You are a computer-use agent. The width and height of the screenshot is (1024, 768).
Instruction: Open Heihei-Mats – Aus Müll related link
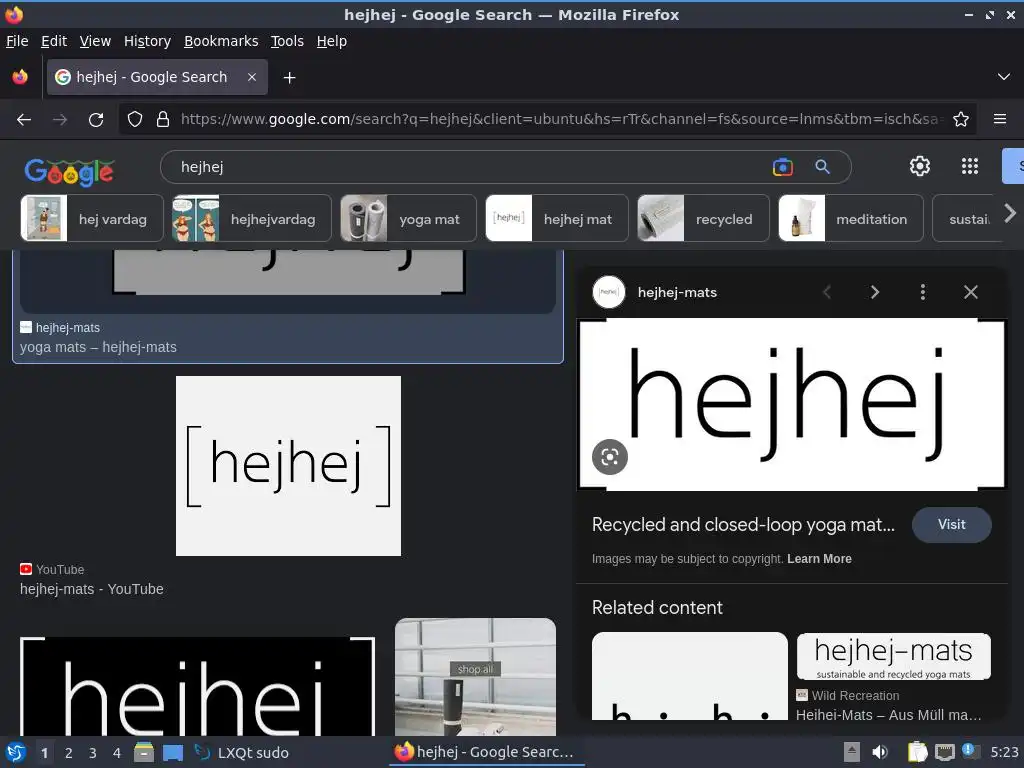click(888, 715)
